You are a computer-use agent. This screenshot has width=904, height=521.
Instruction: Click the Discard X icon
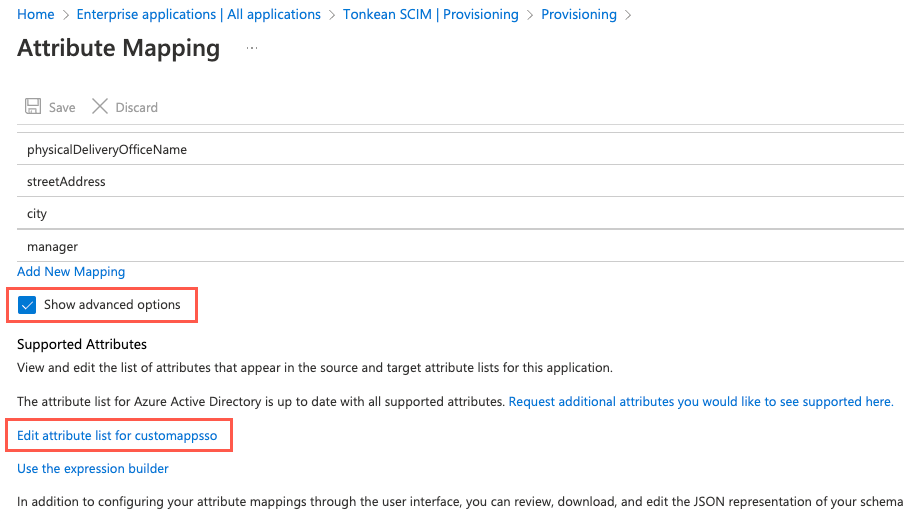tap(99, 107)
